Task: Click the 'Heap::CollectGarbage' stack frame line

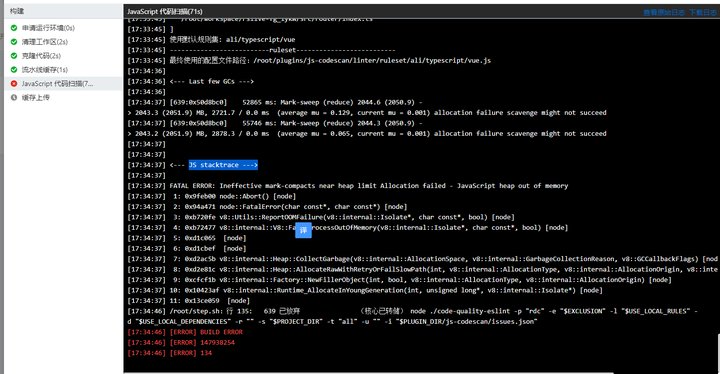Action: pos(422,259)
